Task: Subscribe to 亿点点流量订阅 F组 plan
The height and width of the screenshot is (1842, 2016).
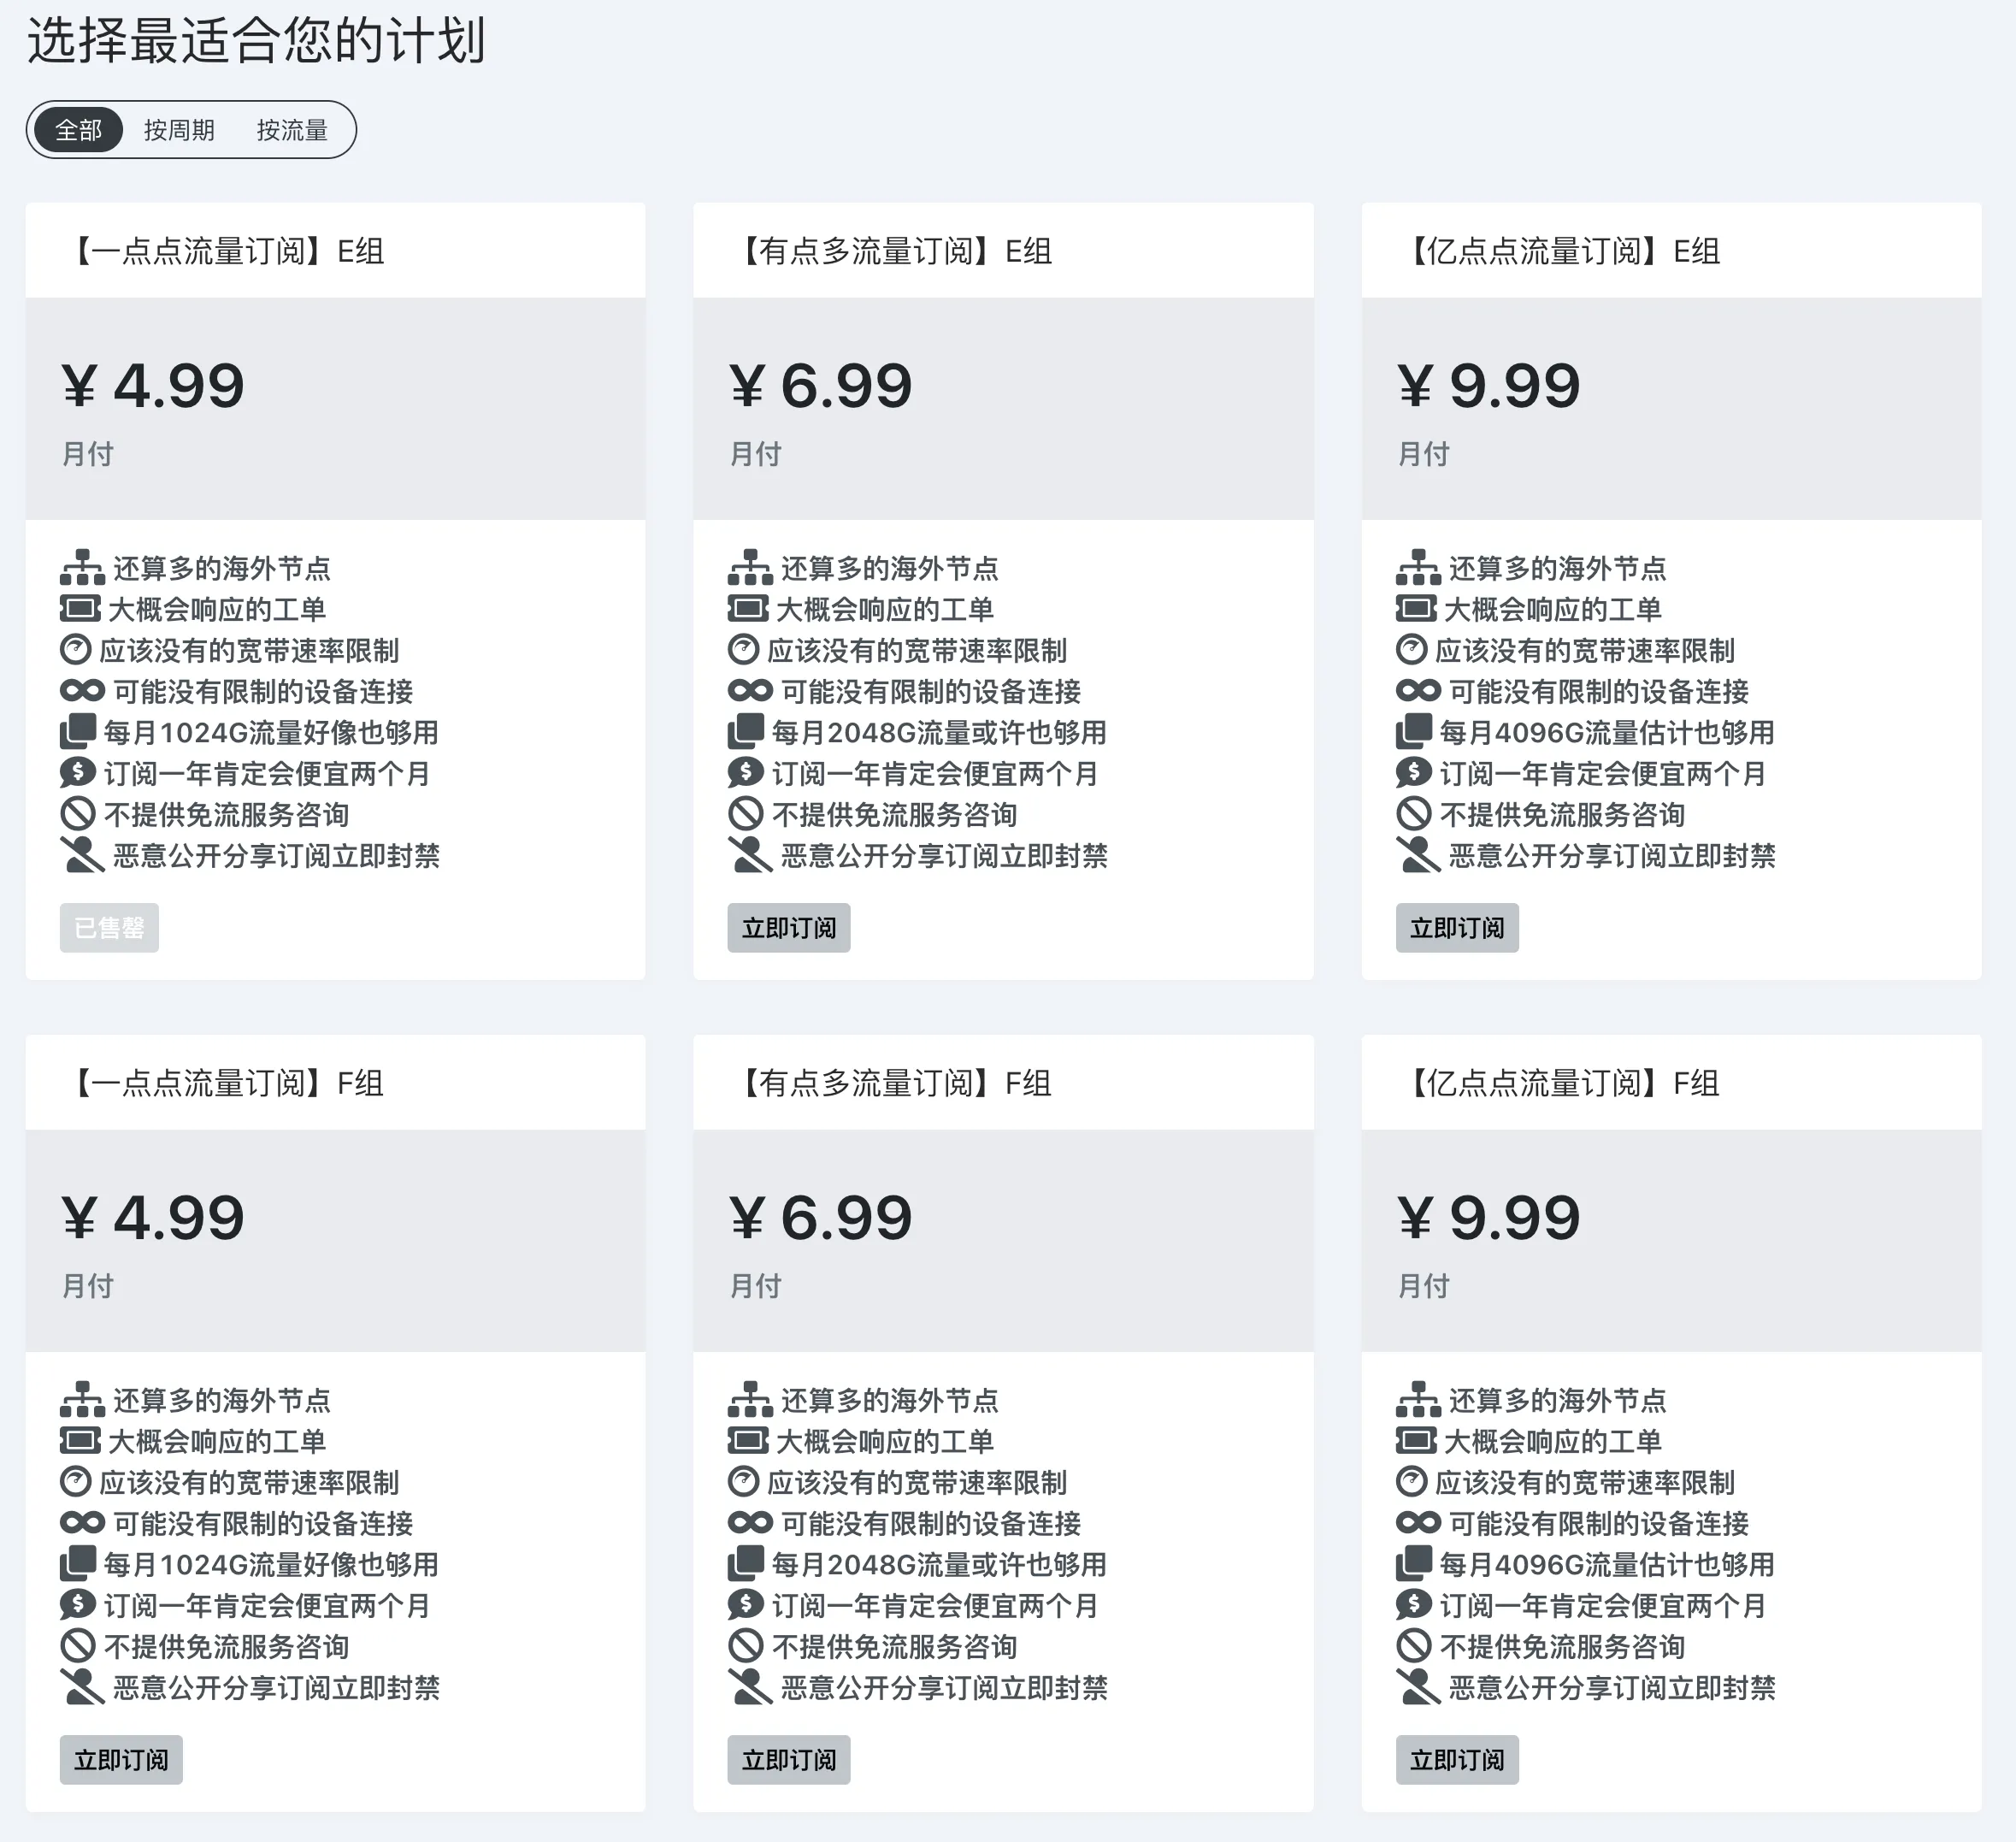Action: (x=1456, y=1760)
